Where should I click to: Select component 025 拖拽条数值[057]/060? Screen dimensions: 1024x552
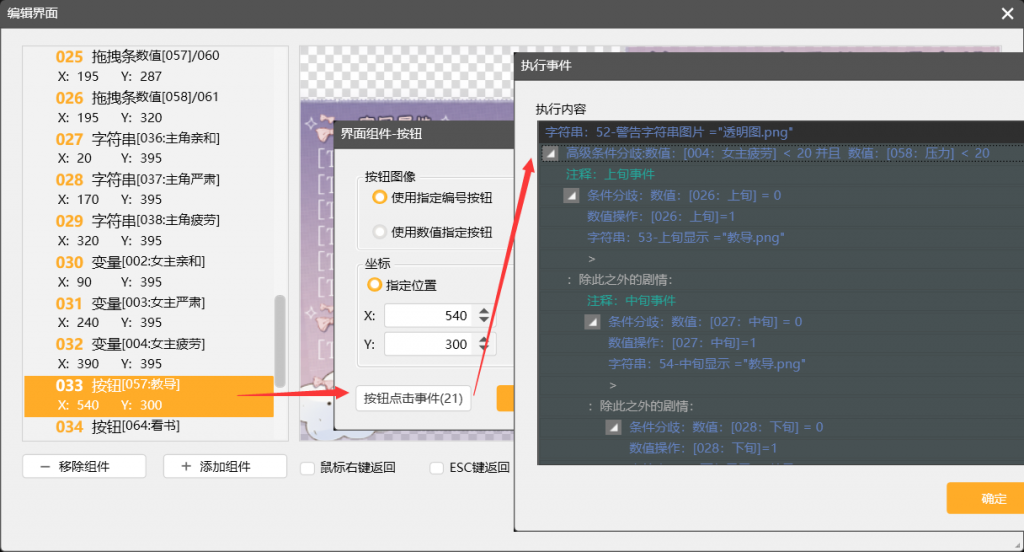(x=149, y=66)
